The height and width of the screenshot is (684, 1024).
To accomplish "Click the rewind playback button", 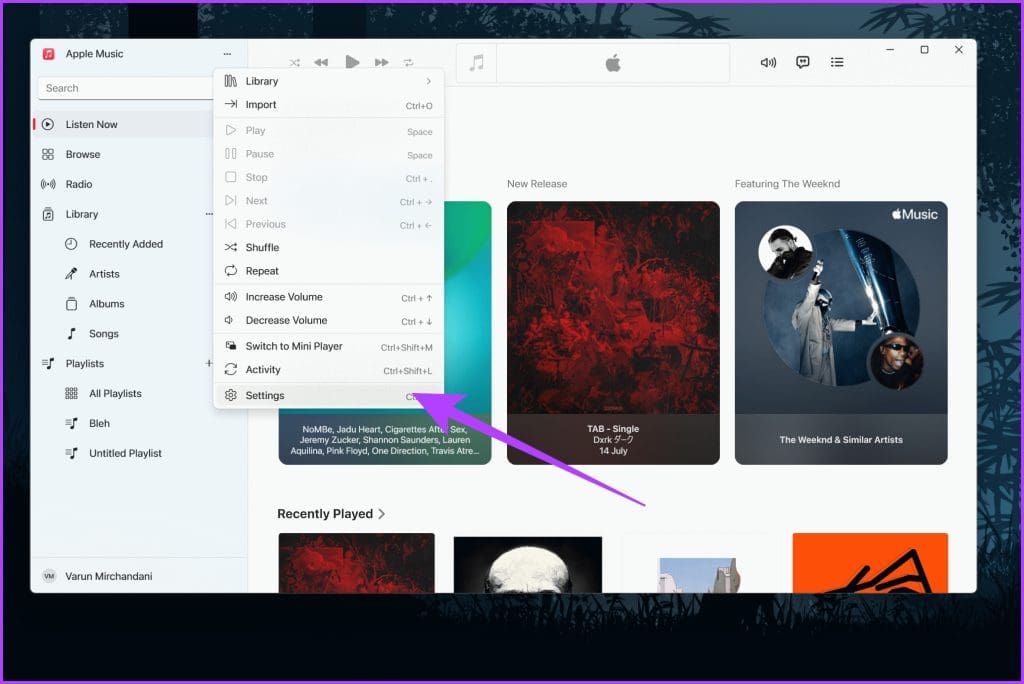I will tap(321, 63).
